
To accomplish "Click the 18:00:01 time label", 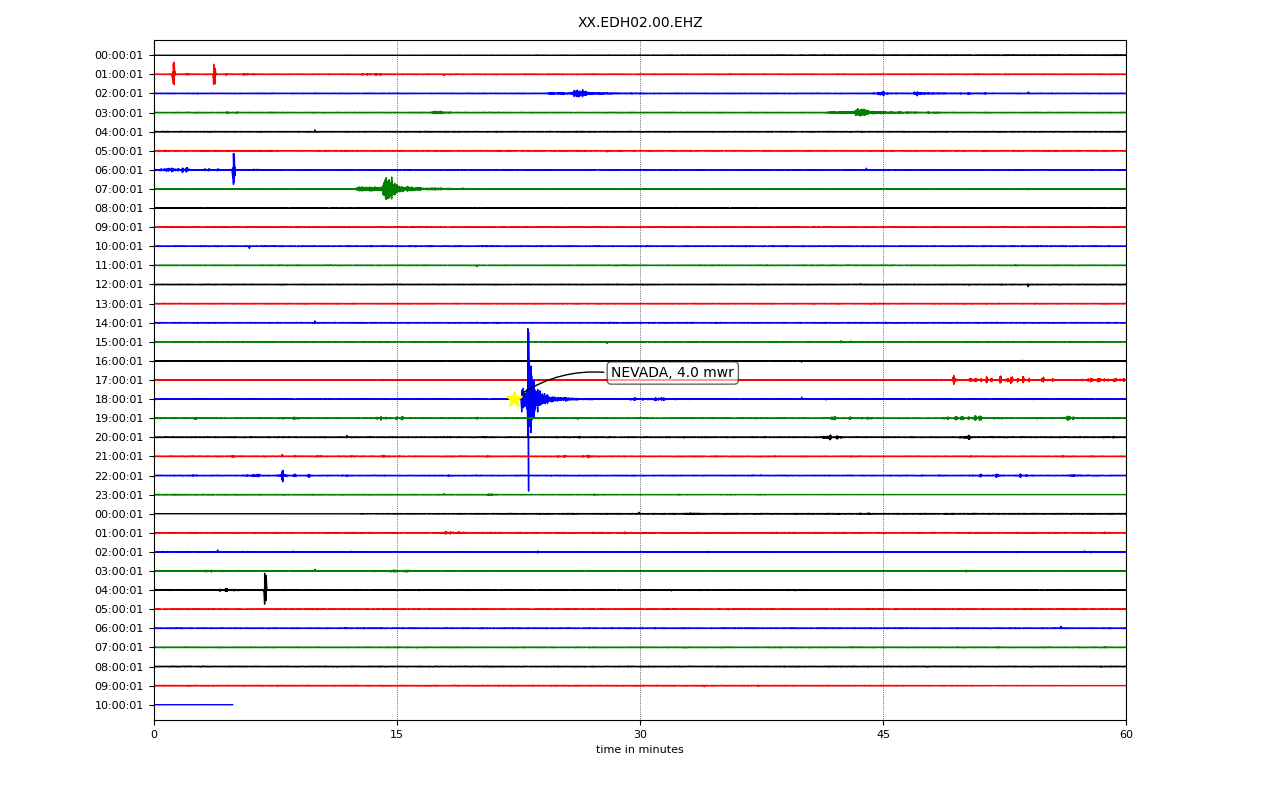I will click(119, 400).
